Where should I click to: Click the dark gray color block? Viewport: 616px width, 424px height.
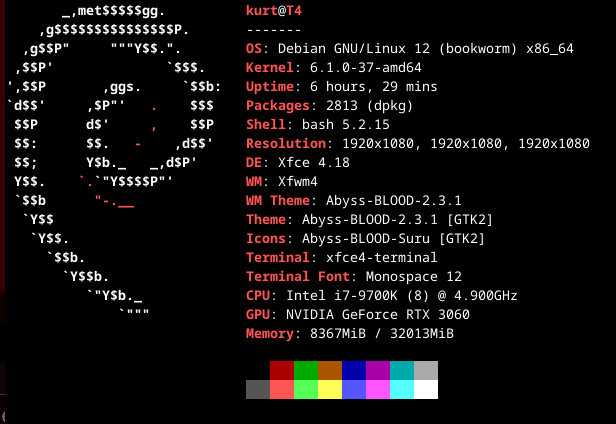click(258, 389)
